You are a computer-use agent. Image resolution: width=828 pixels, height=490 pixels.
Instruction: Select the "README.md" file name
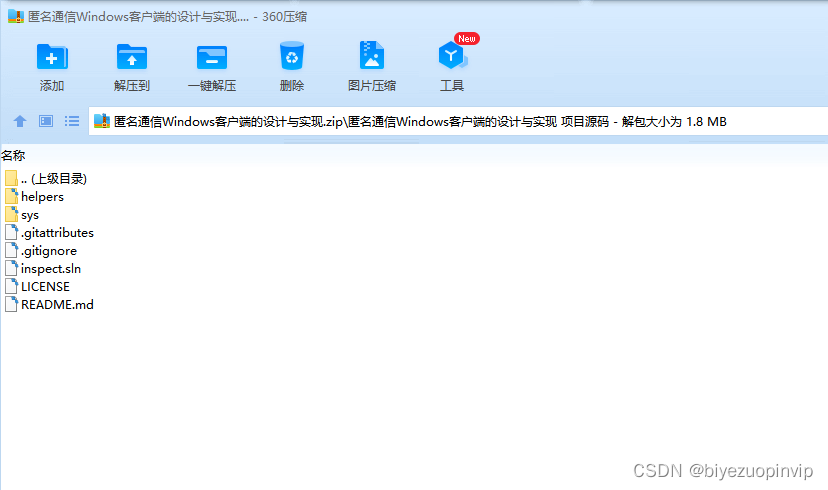[58, 305]
